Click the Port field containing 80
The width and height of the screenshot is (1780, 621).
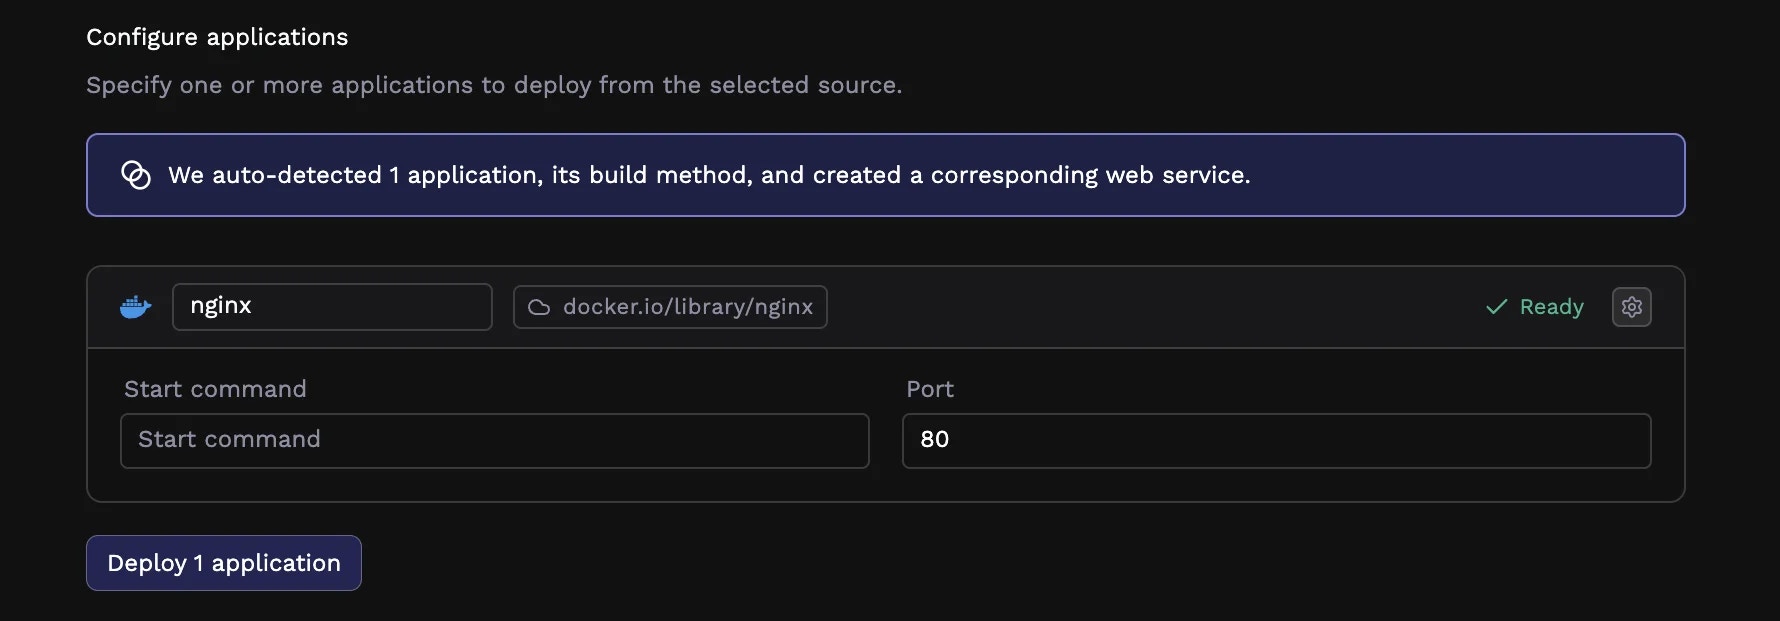click(1275, 440)
